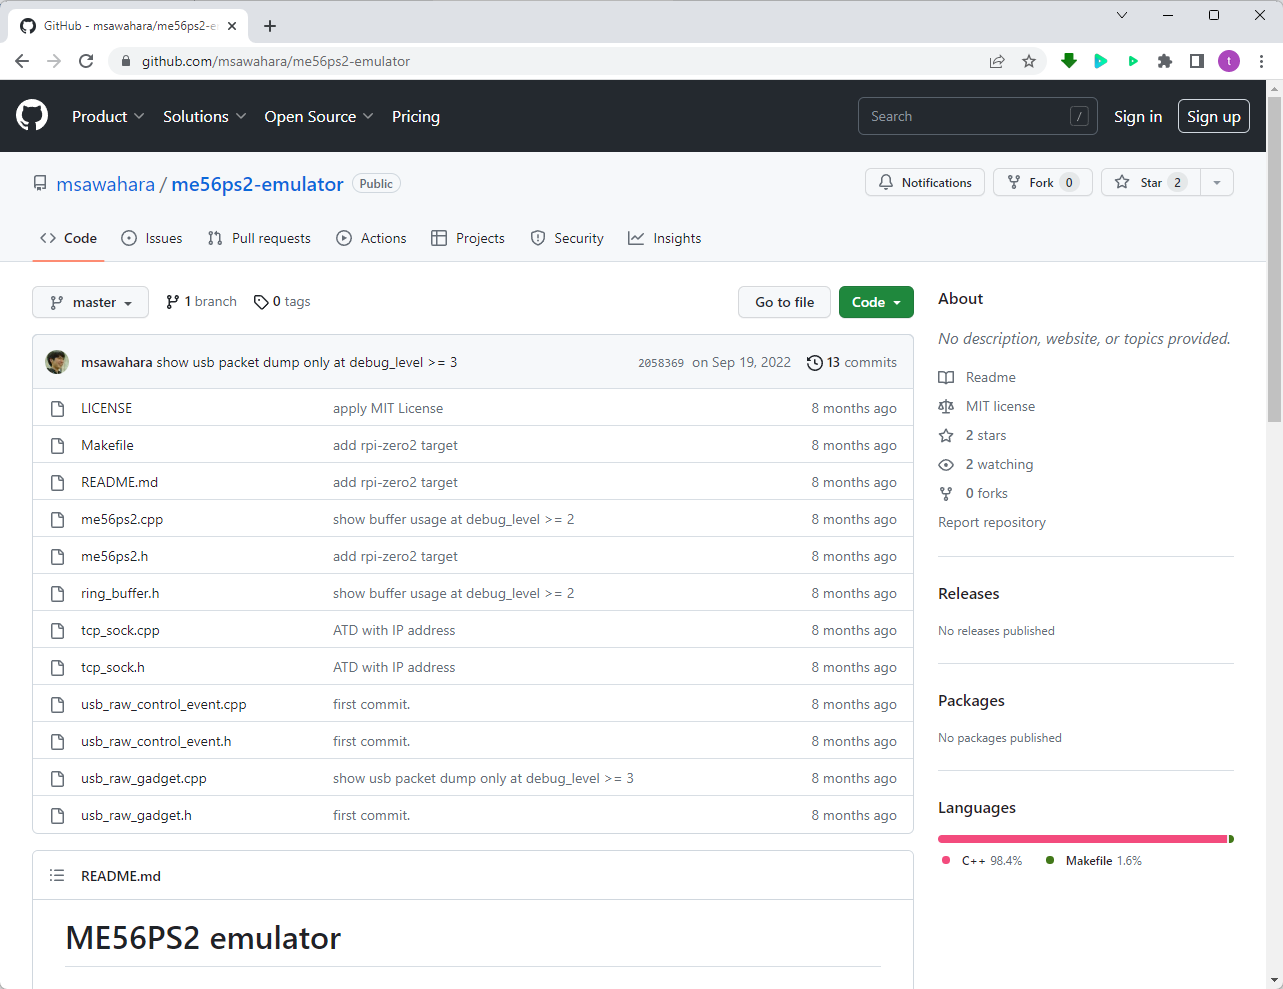Screen dimensions: 1283x989
Task: Open the me56ps2.cpp file
Action: (122, 519)
